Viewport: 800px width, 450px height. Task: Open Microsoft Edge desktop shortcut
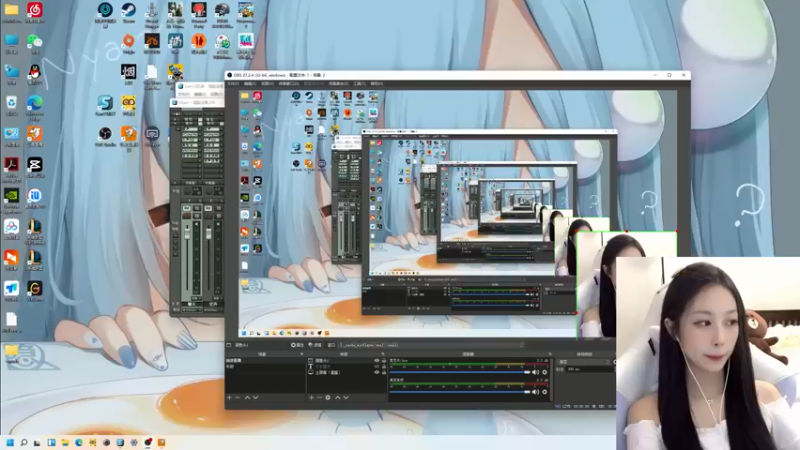point(35,106)
